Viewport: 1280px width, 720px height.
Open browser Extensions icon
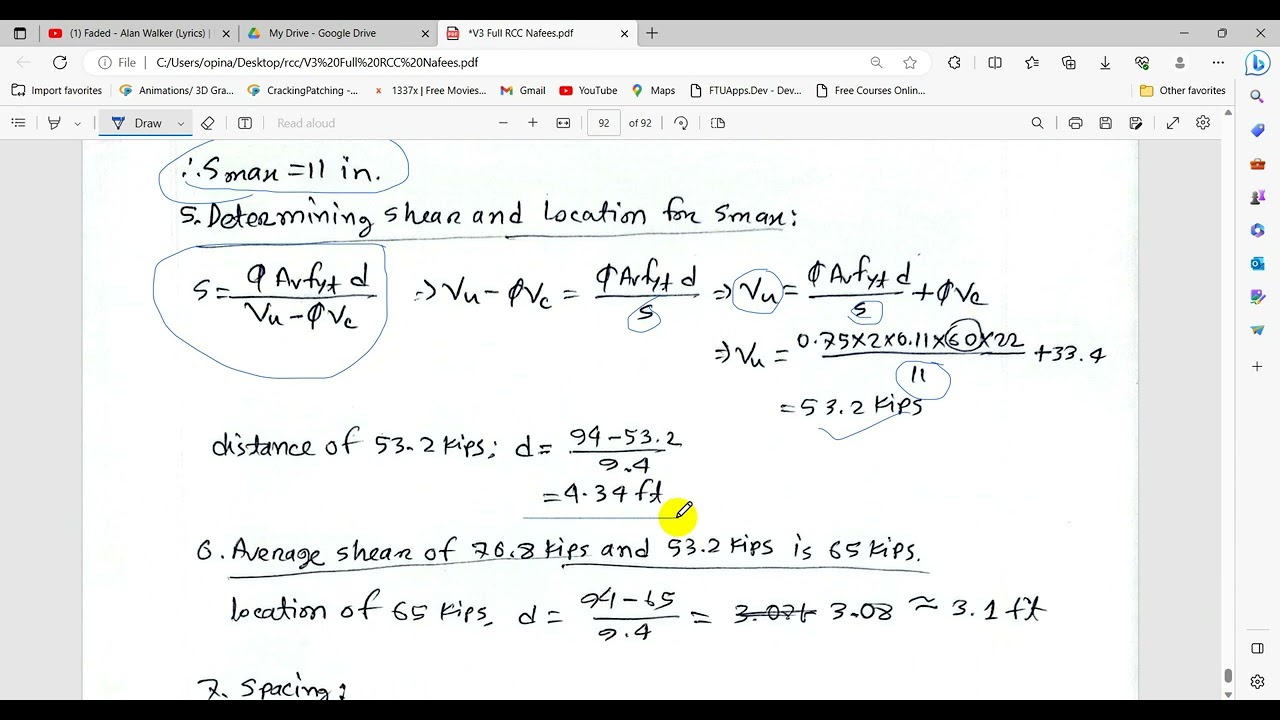954,62
